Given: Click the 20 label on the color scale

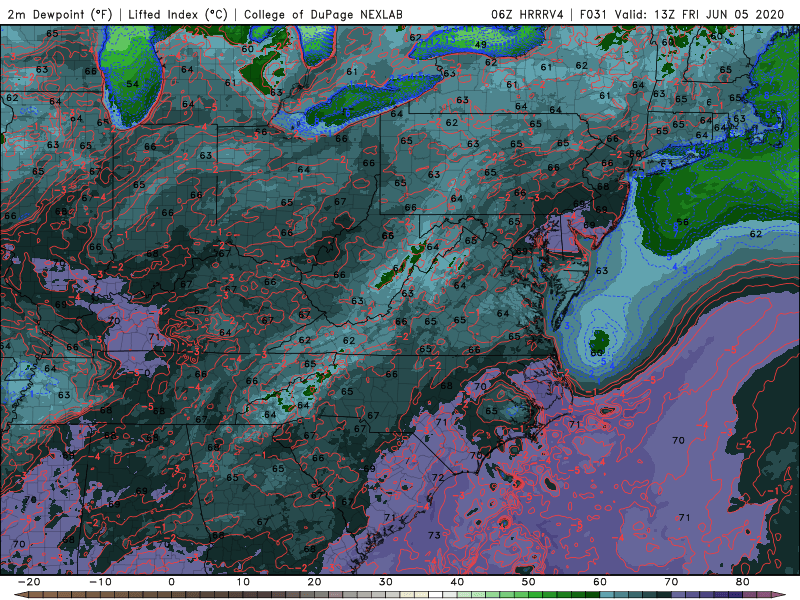Looking at the screenshot, I should click(x=314, y=582).
